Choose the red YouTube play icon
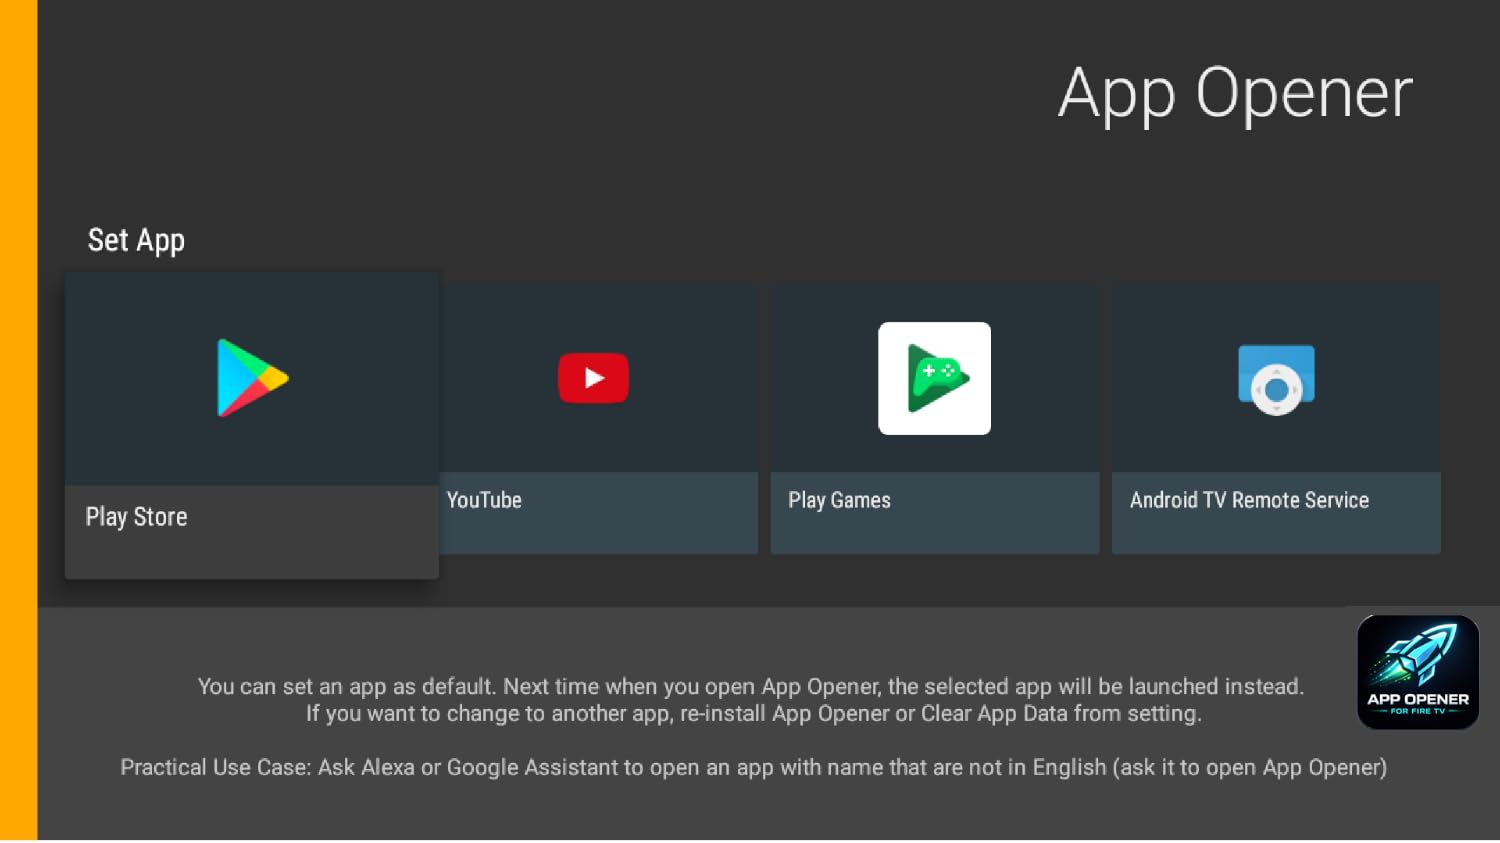1500x843 pixels. tap(593, 378)
